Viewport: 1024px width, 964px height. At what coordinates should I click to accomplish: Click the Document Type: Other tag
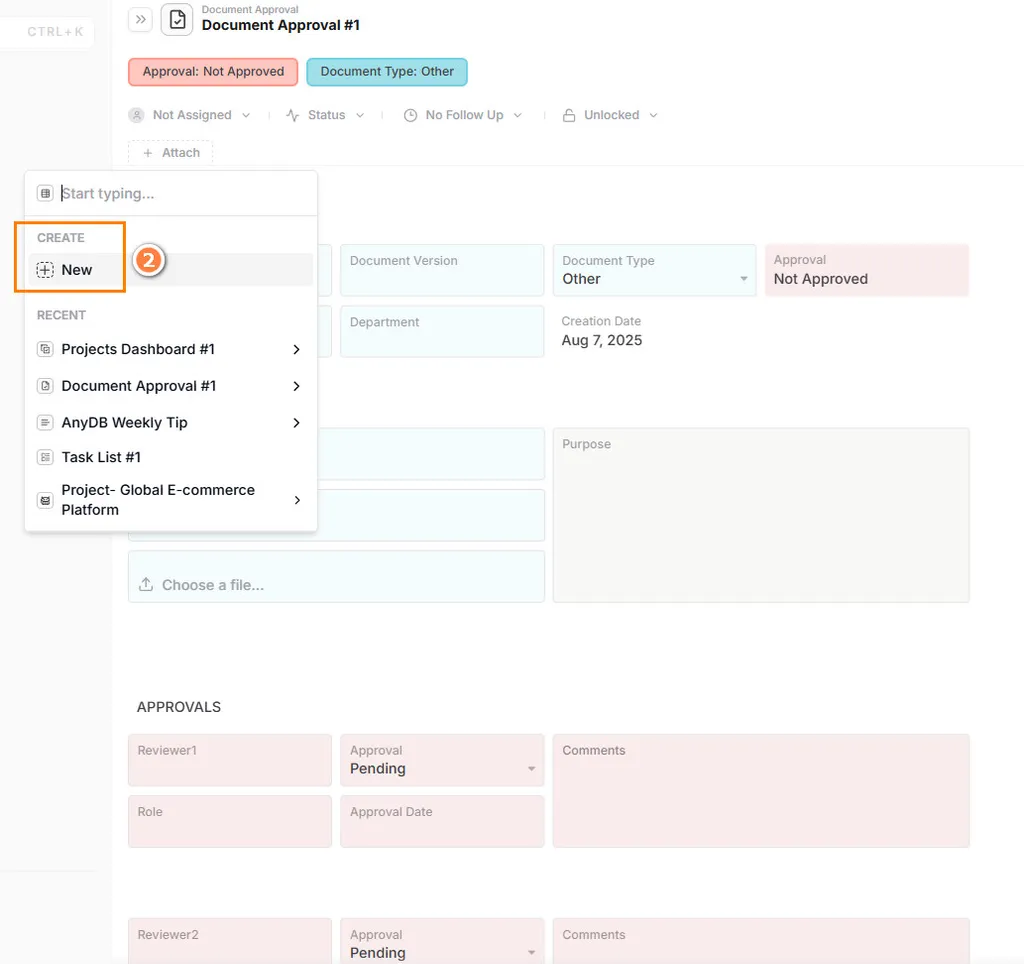[x=387, y=72]
